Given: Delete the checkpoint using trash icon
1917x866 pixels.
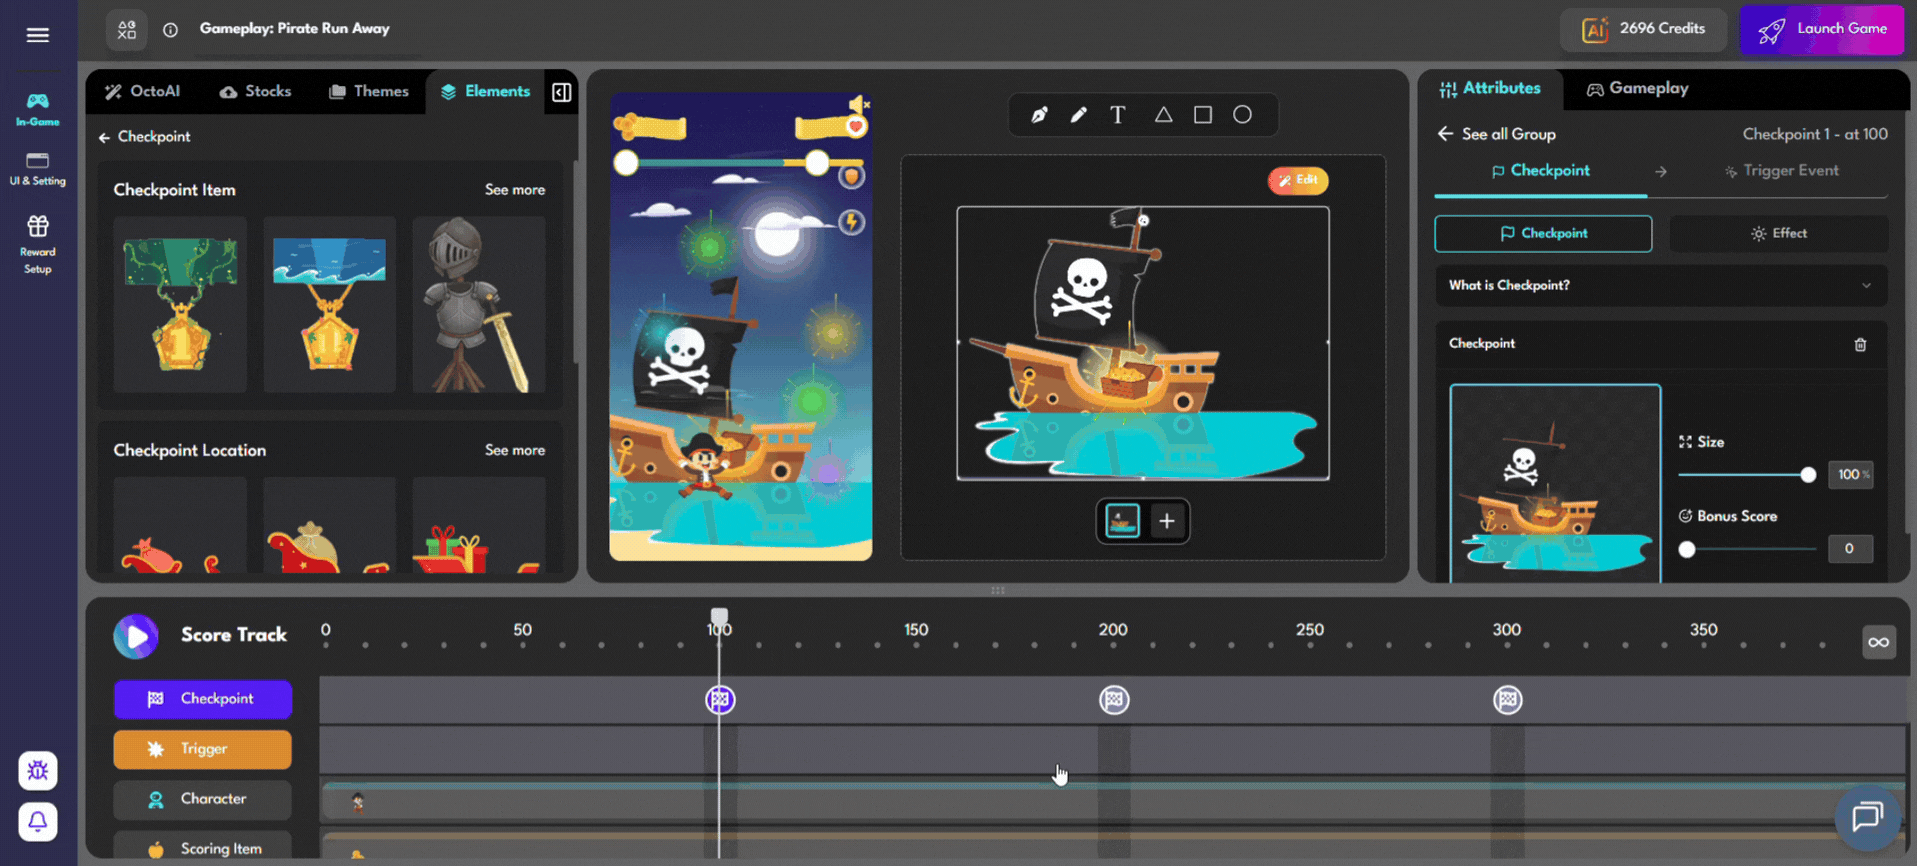Looking at the screenshot, I should click(x=1860, y=345).
